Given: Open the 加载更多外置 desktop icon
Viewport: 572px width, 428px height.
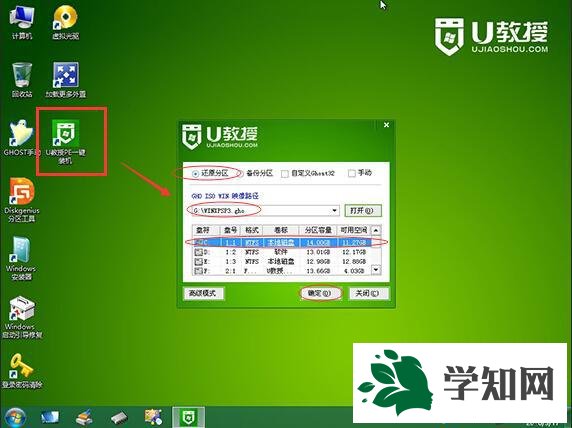Looking at the screenshot, I should [x=66, y=80].
